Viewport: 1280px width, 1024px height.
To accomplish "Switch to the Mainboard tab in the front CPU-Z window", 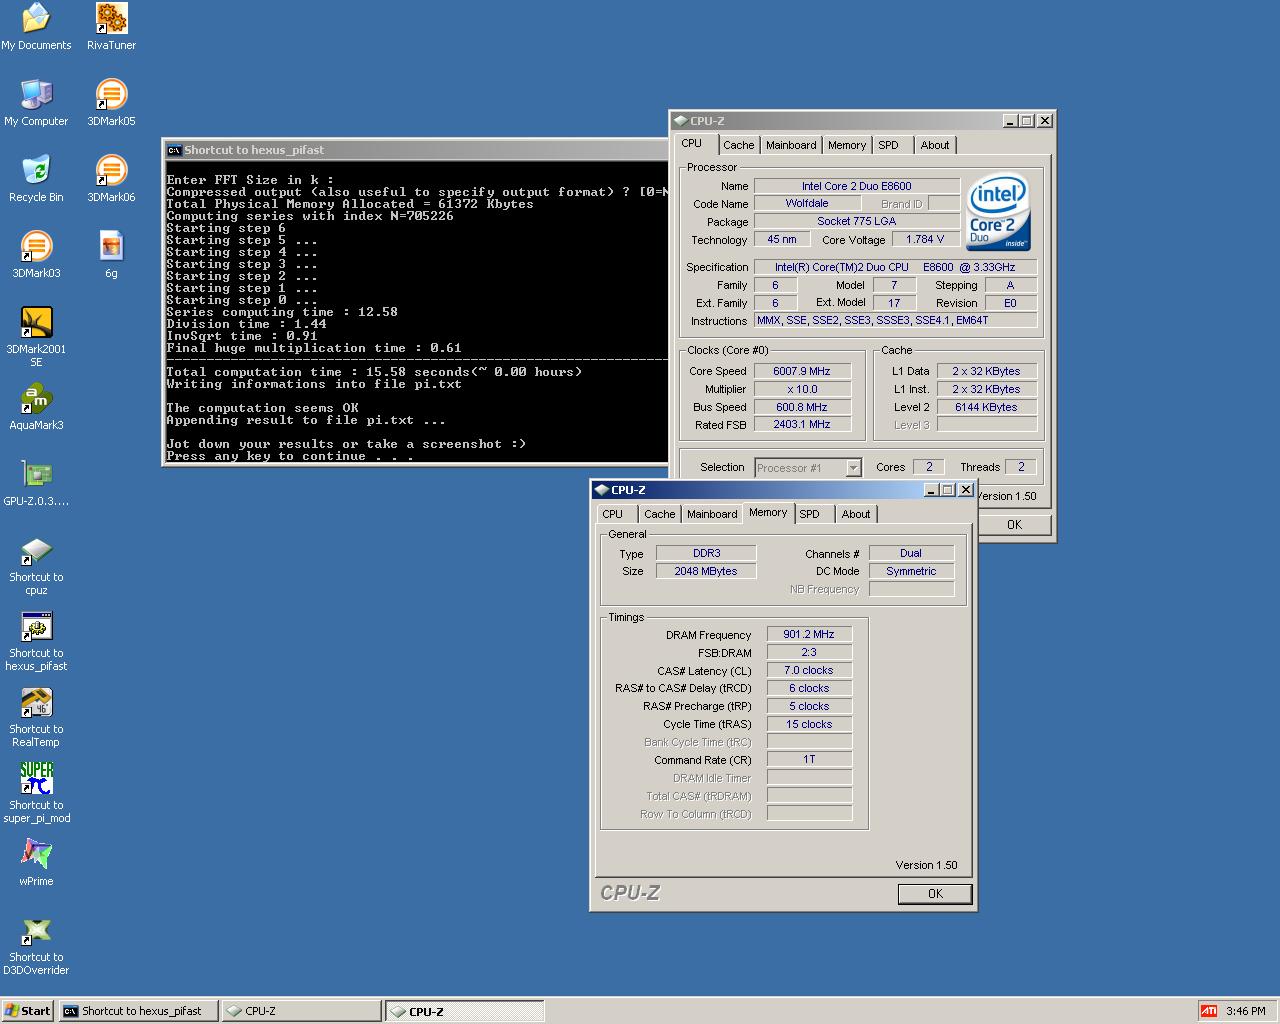I will click(712, 514).
